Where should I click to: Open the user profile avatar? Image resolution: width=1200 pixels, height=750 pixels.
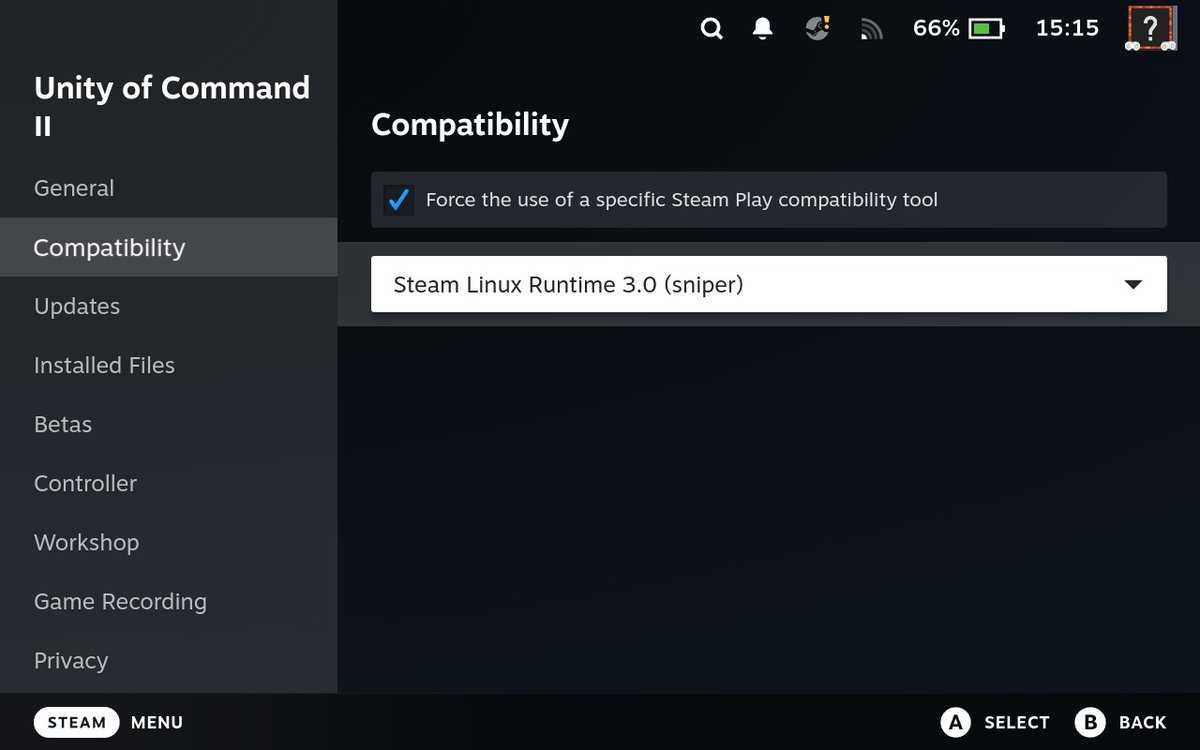[x=1150, y=28]
